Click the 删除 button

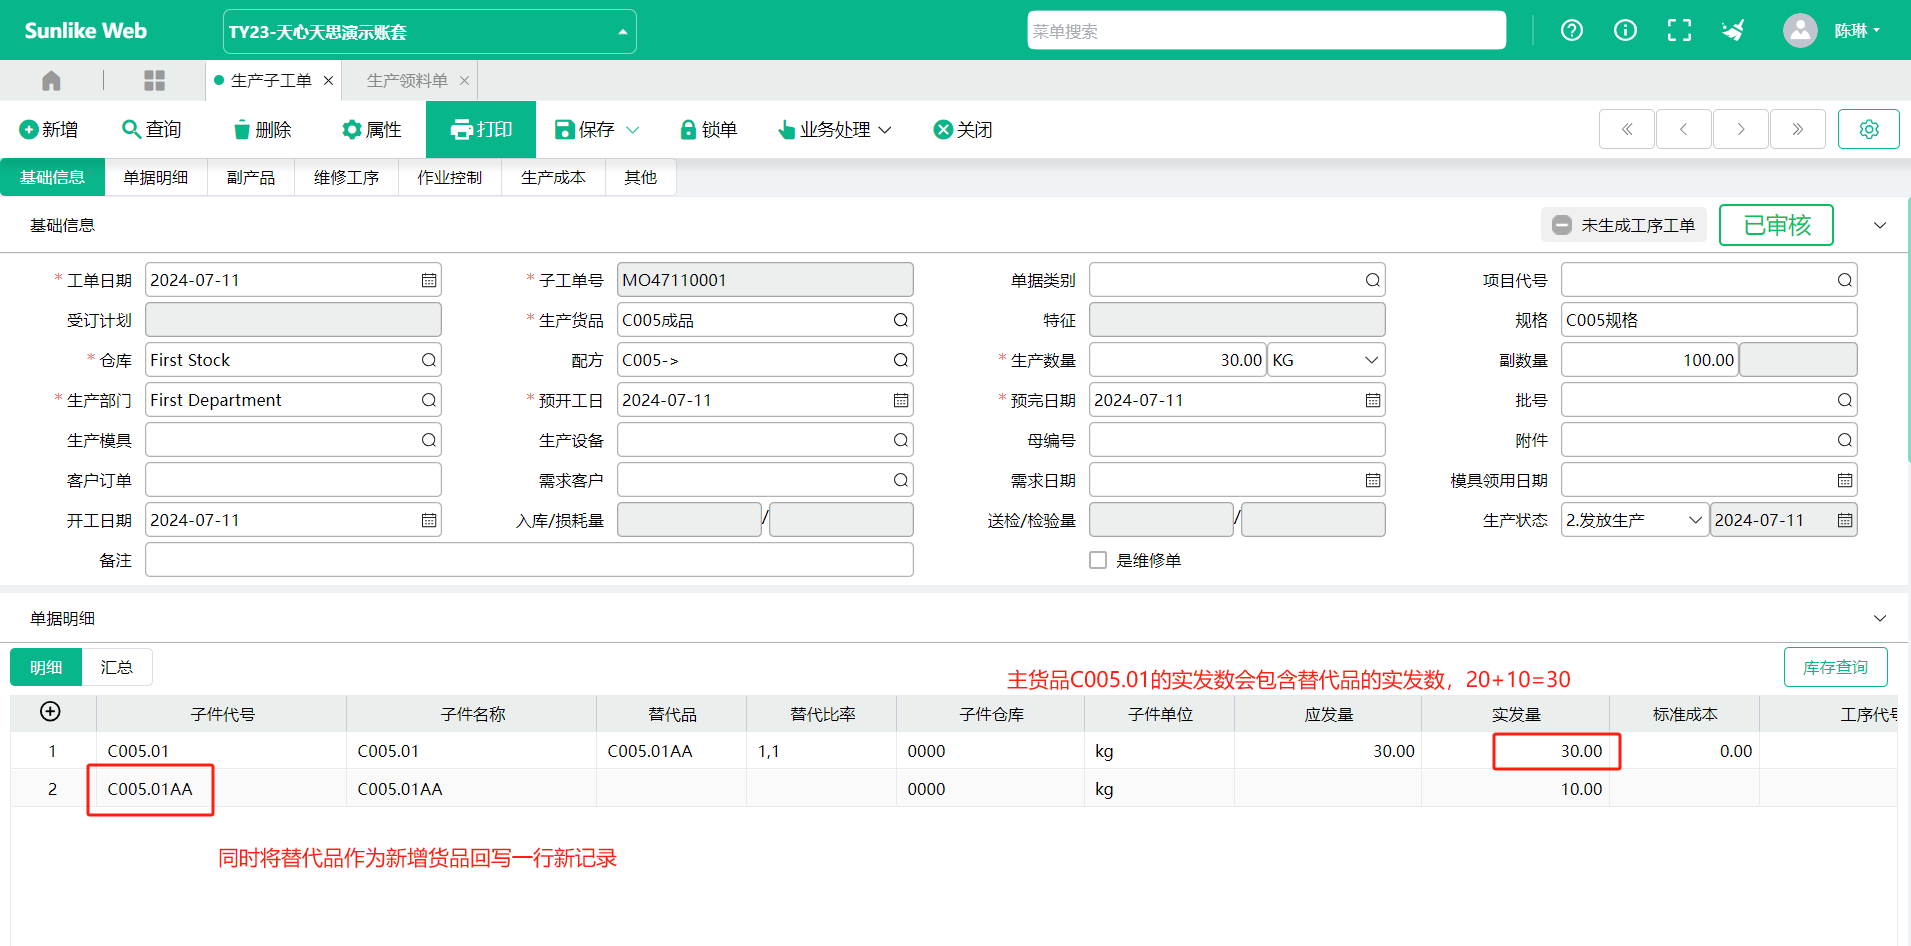click(x=262, y=130)
